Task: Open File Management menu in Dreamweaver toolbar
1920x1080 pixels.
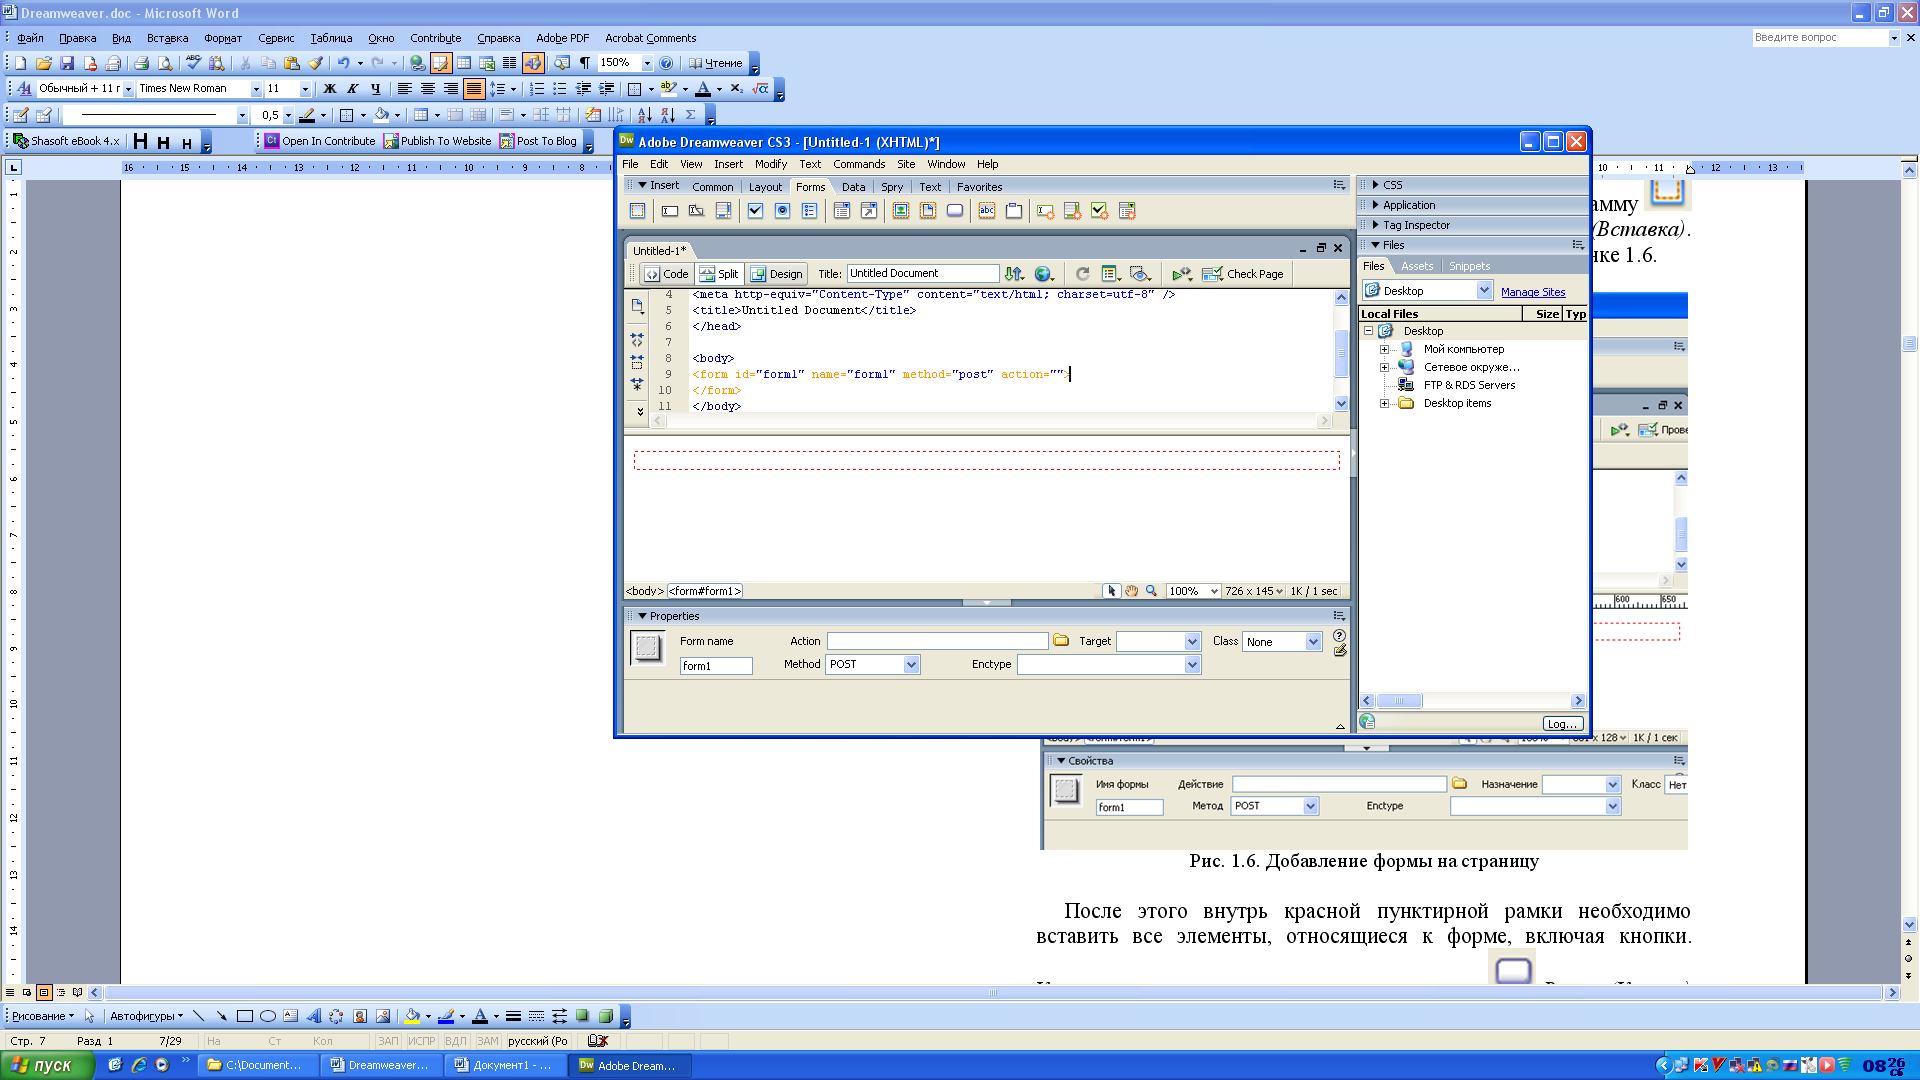Action: click(x=1014, y=273)
